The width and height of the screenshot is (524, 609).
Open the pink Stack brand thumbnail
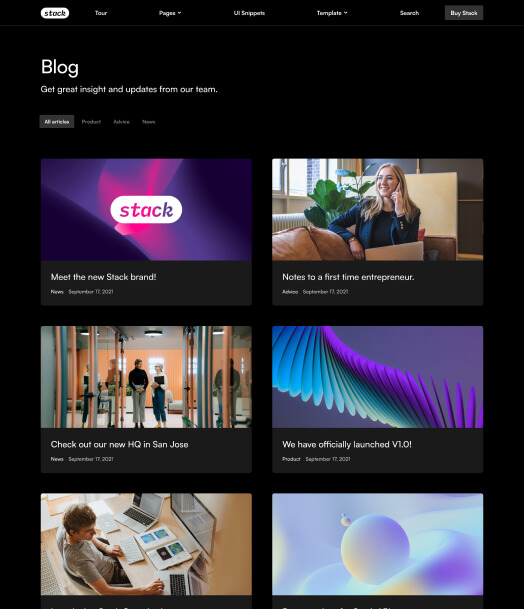click(146, 210)
